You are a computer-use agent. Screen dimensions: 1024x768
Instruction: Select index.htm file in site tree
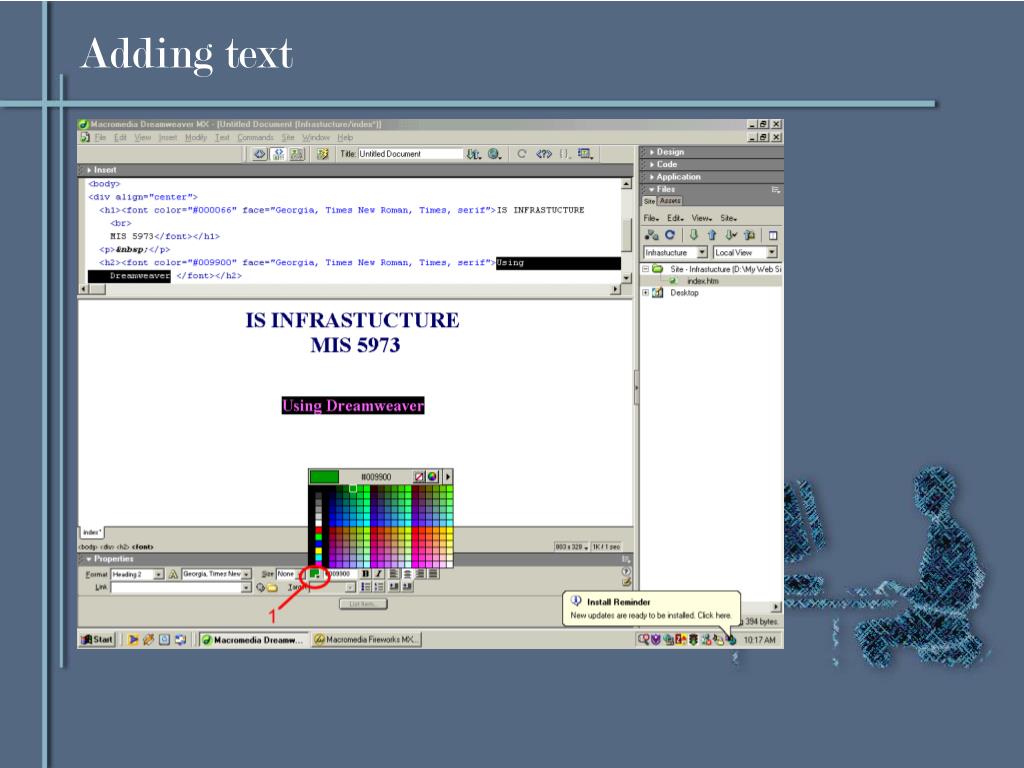(x=703, y=281)
